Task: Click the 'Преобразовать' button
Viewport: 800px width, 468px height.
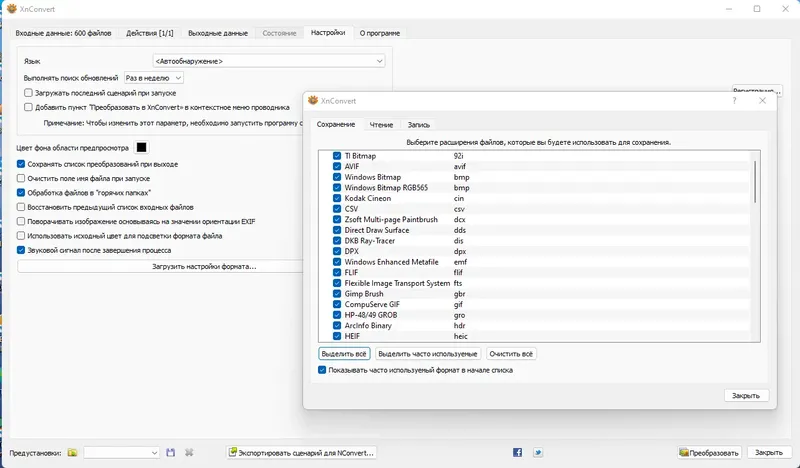Action: pyautogui.click(x=709, y=453)
